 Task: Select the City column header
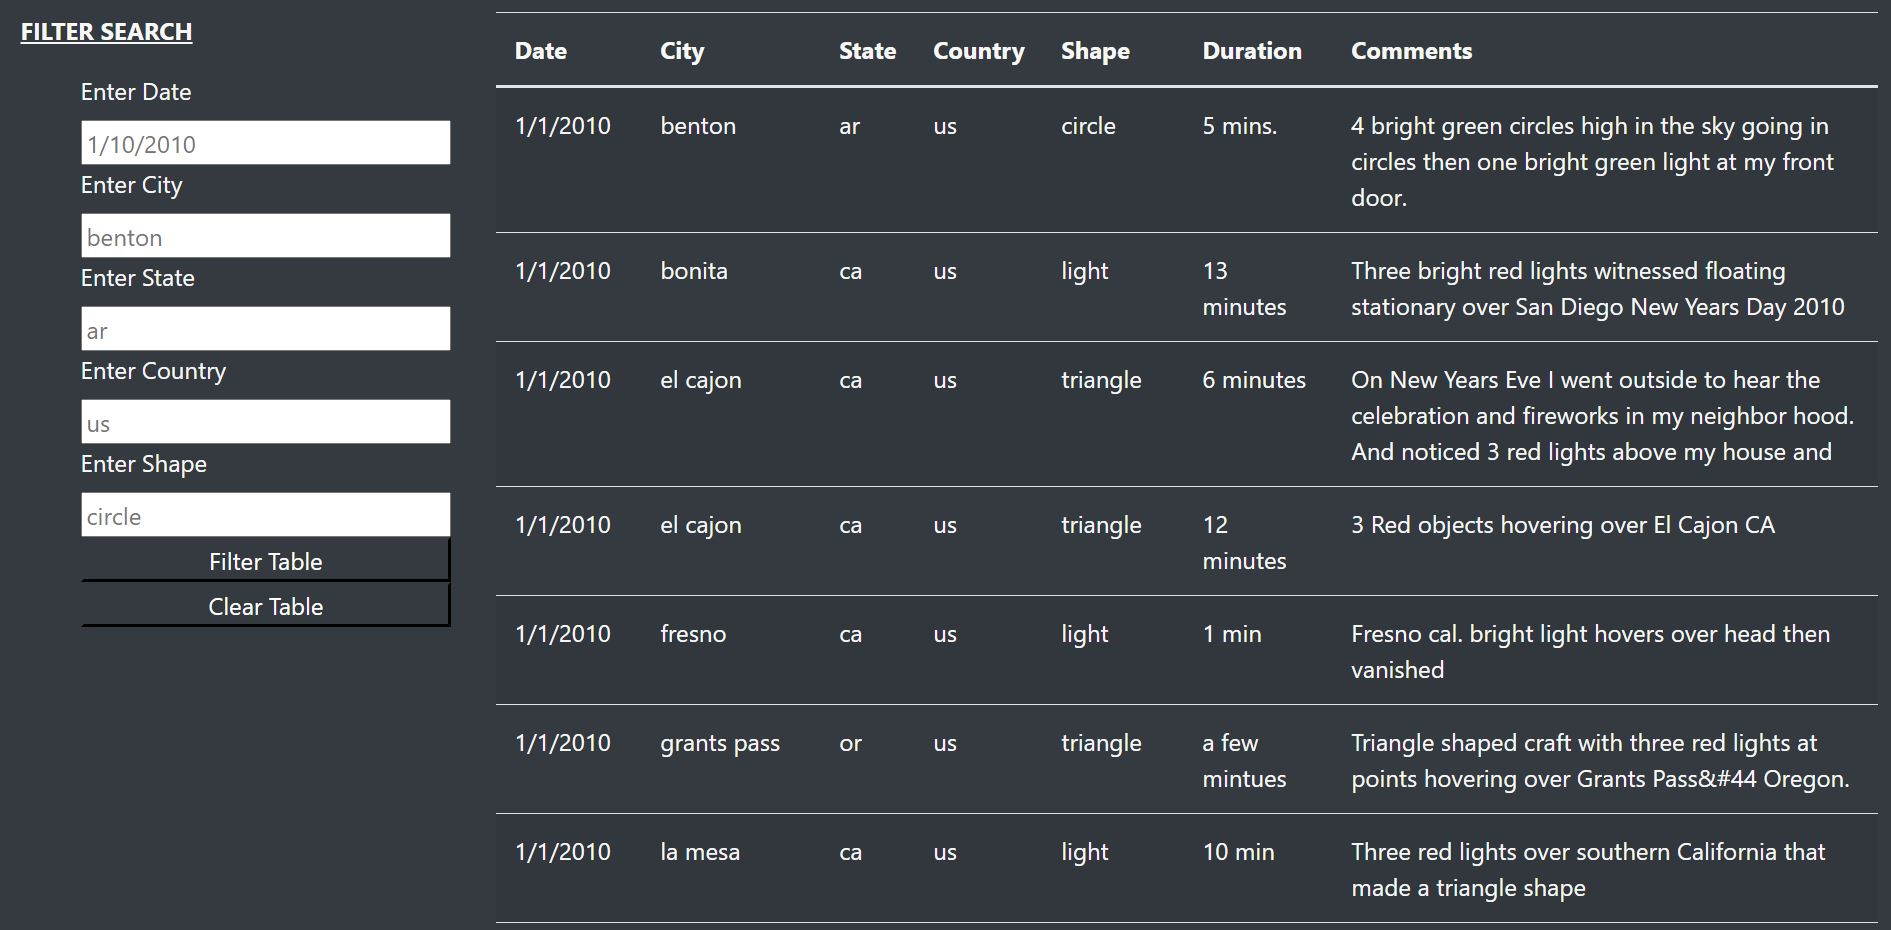coord(682,51)
